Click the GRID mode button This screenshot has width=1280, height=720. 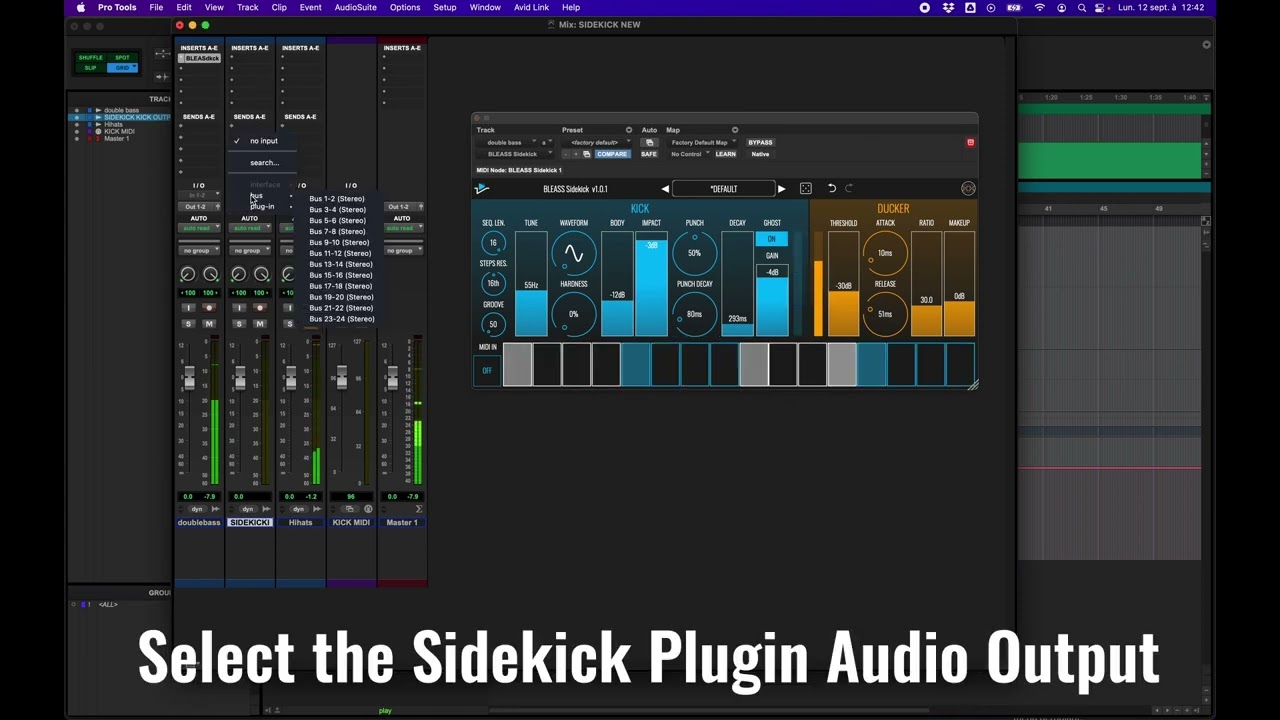tap(123, 68)
